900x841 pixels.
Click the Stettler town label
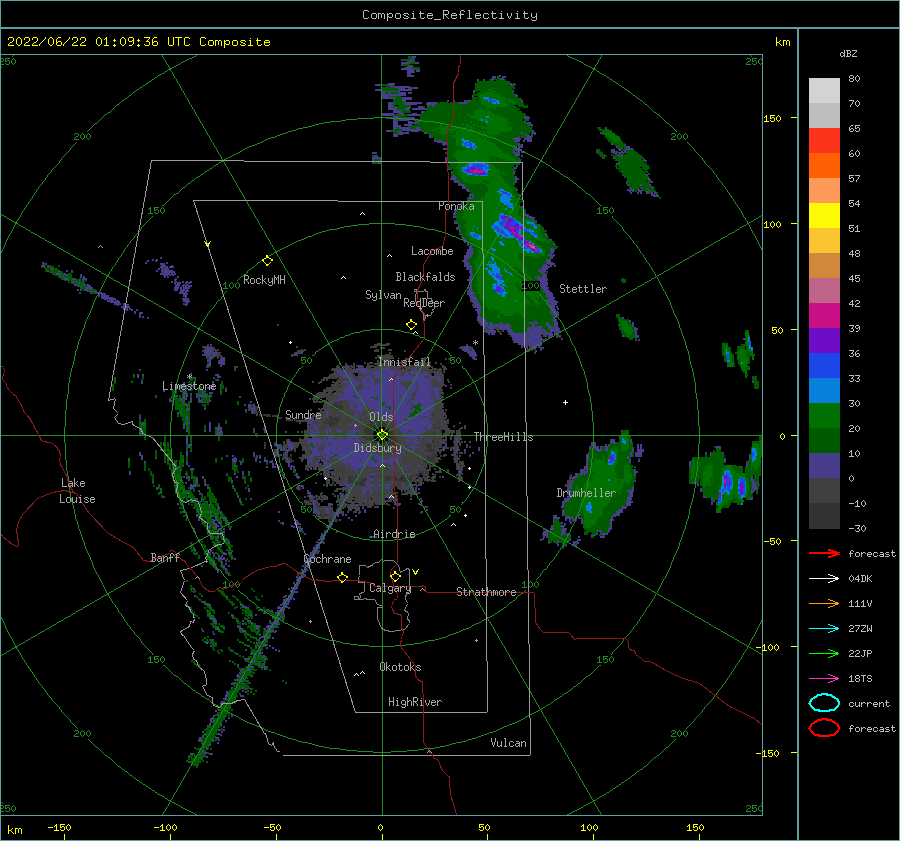(583, 289)
